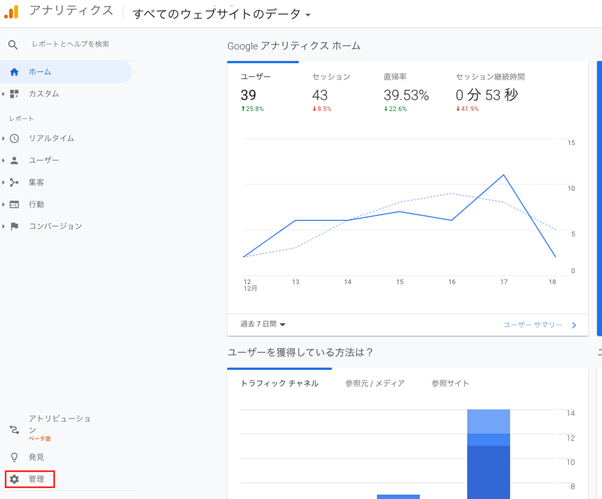Open the アトリビューション beta item
This screenshot has height=499, width=602.
(60, 428)
